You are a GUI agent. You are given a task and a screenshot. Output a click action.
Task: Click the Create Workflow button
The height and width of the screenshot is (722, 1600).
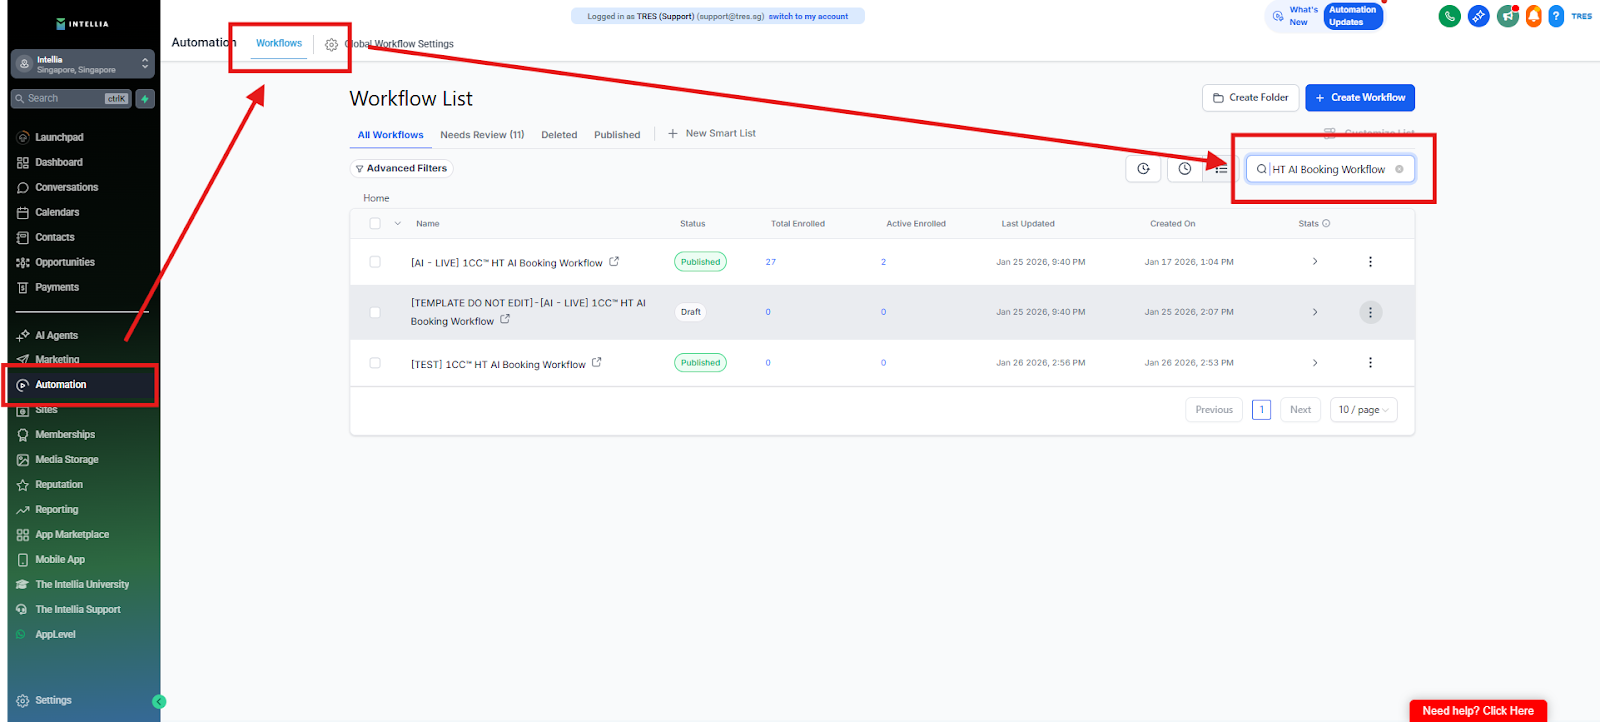(1360, 98)
